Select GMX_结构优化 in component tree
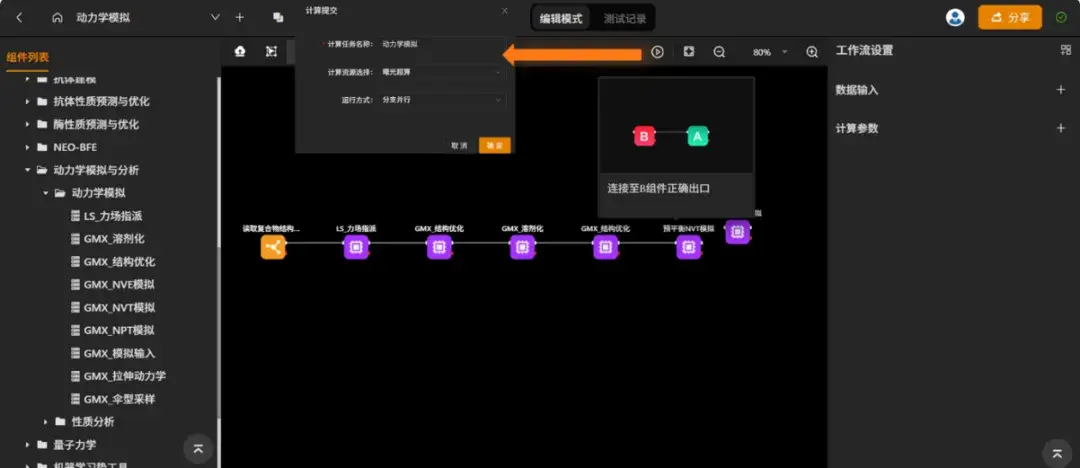The width and height of the screenshot is (1080, 468). (x=119, y=262)
